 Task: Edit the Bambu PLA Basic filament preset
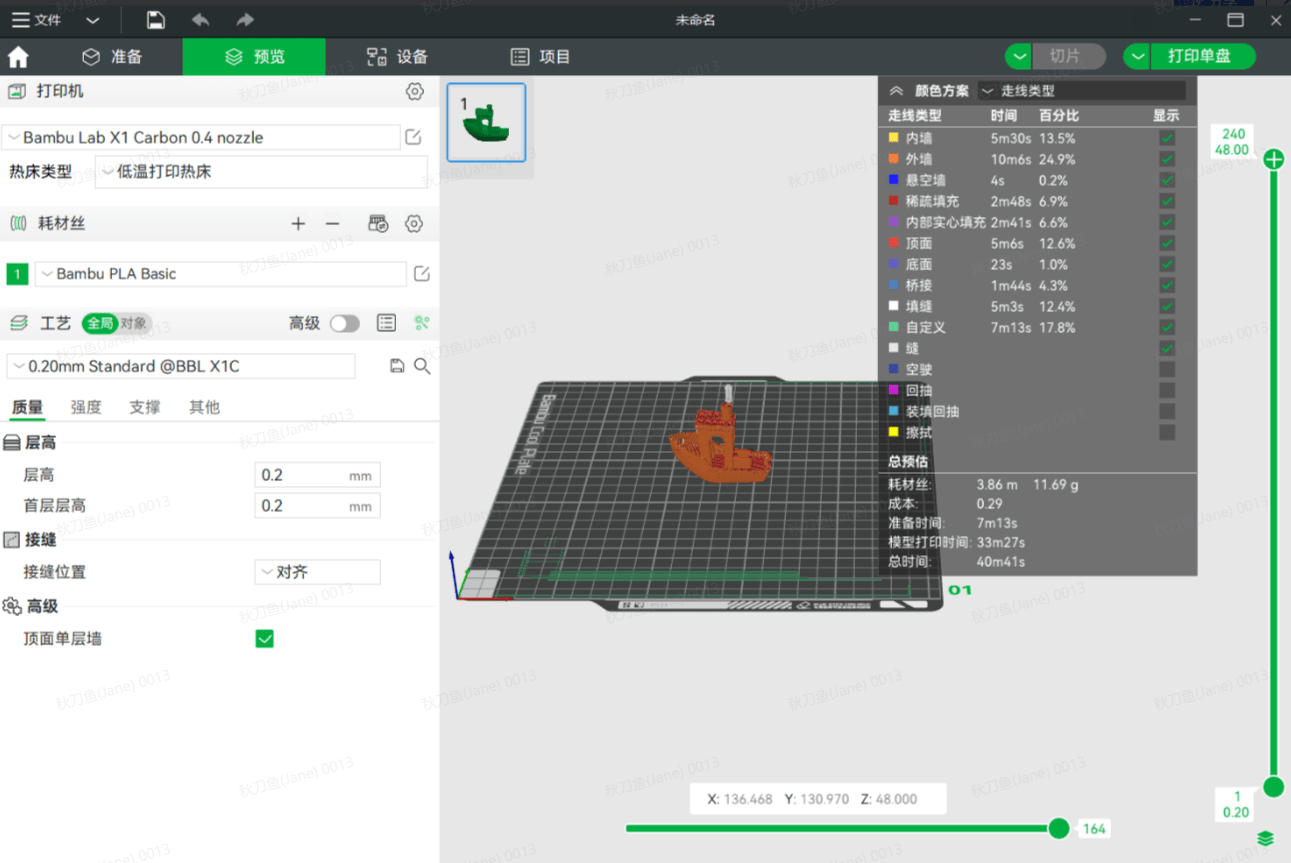(x=421, y=273)
